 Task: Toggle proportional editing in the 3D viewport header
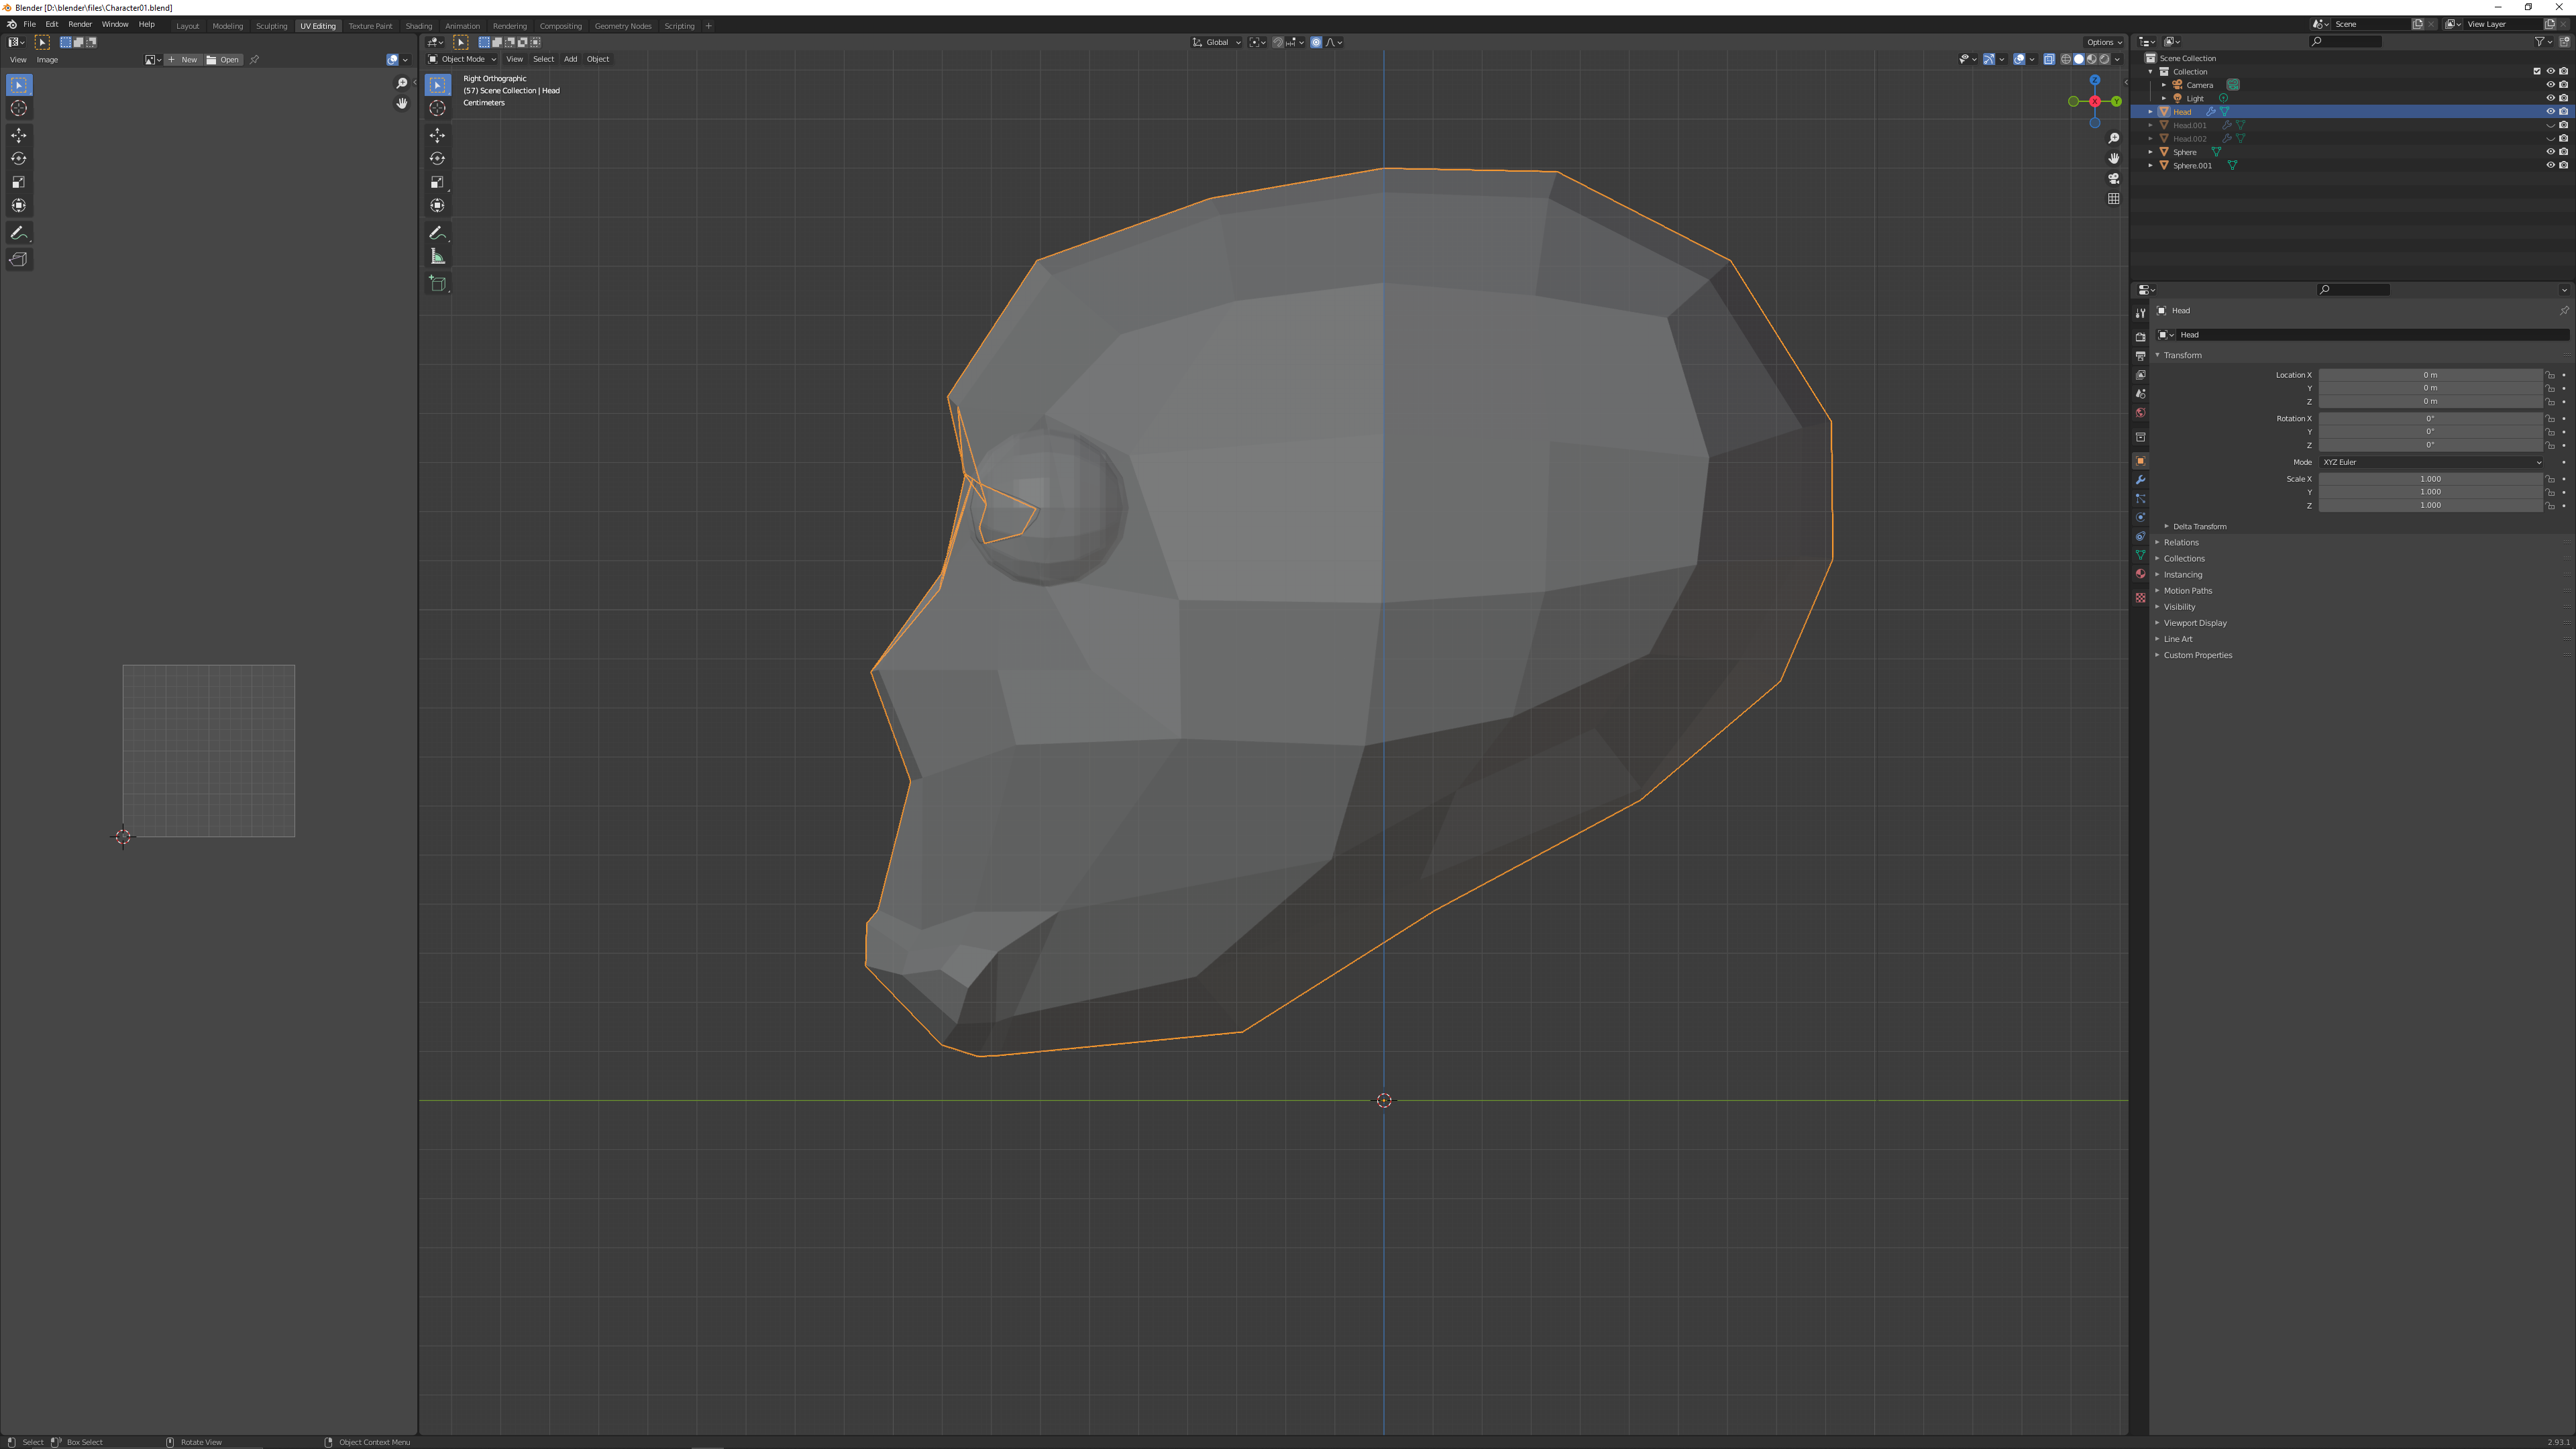pyautogui.click(x=1316, y=42)
